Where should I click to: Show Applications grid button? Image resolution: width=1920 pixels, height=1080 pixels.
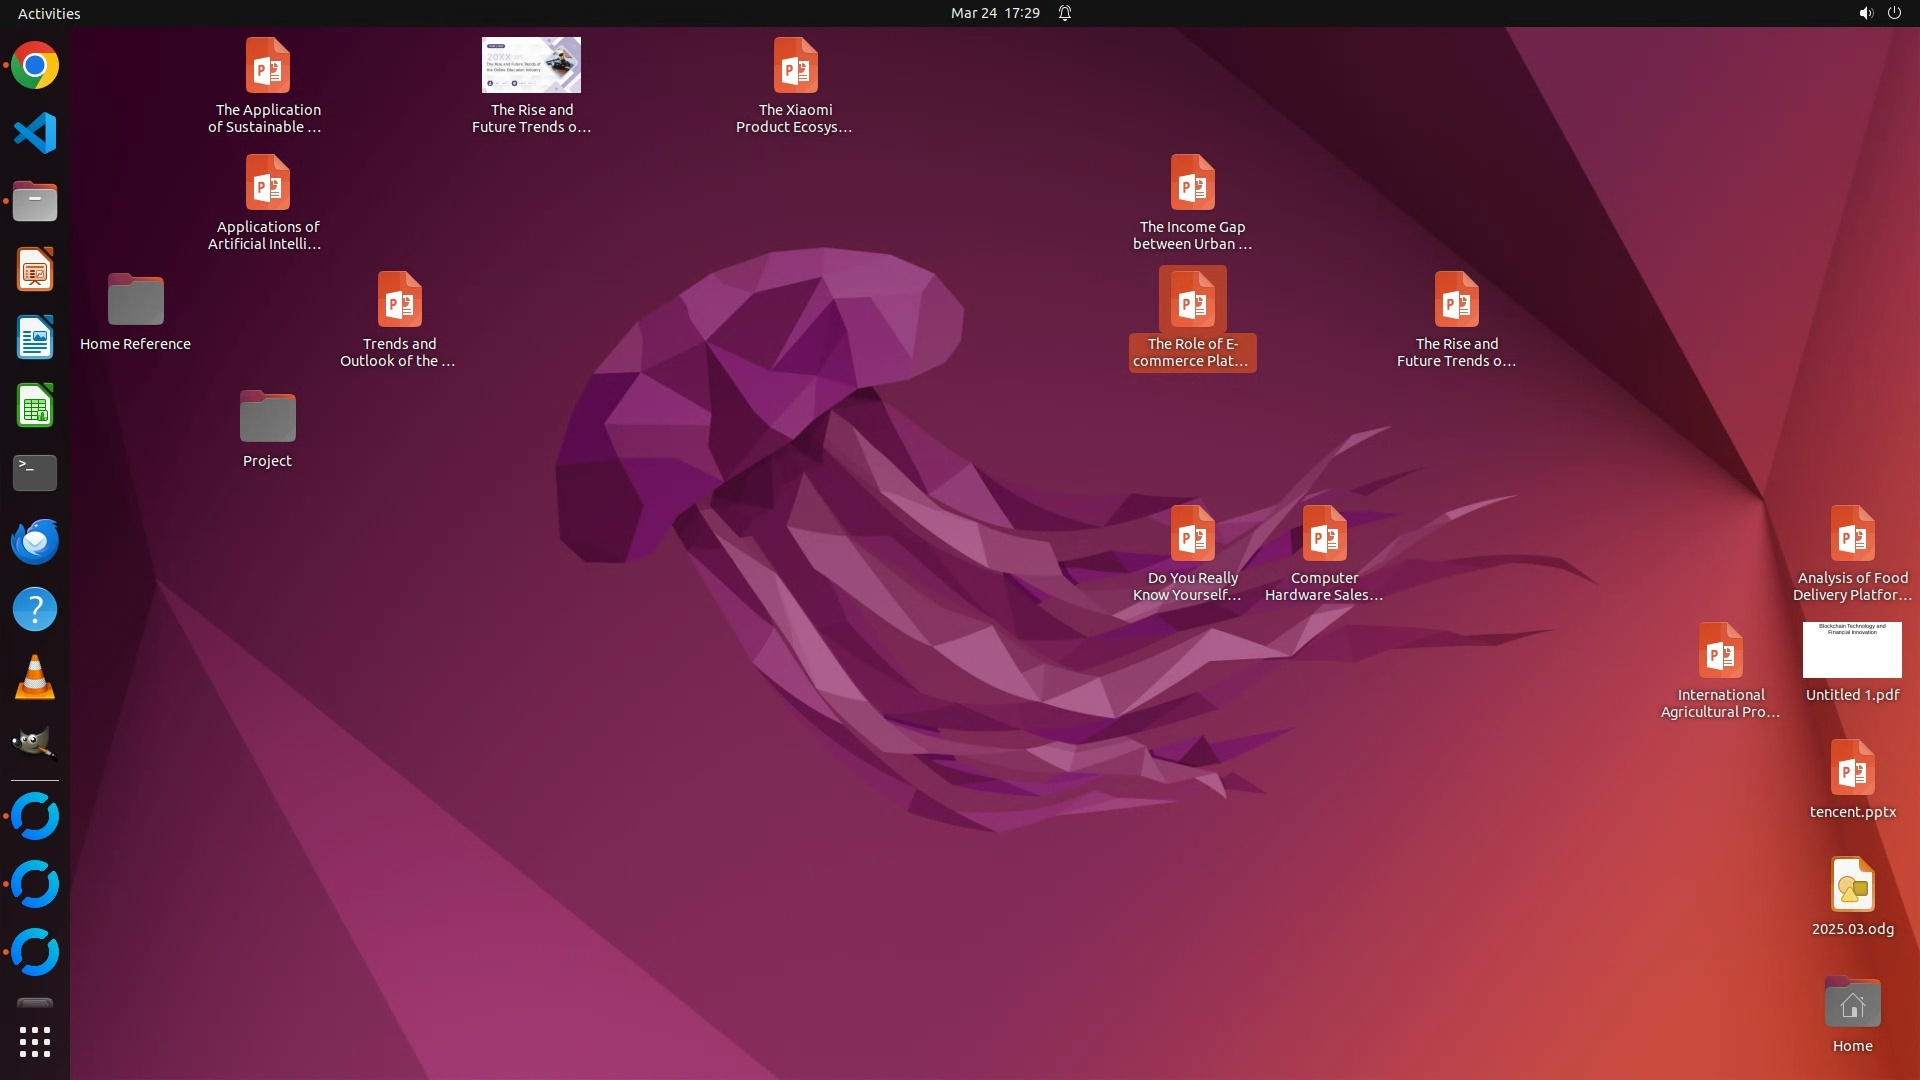pyautogui.click(x=35, y=1042)
